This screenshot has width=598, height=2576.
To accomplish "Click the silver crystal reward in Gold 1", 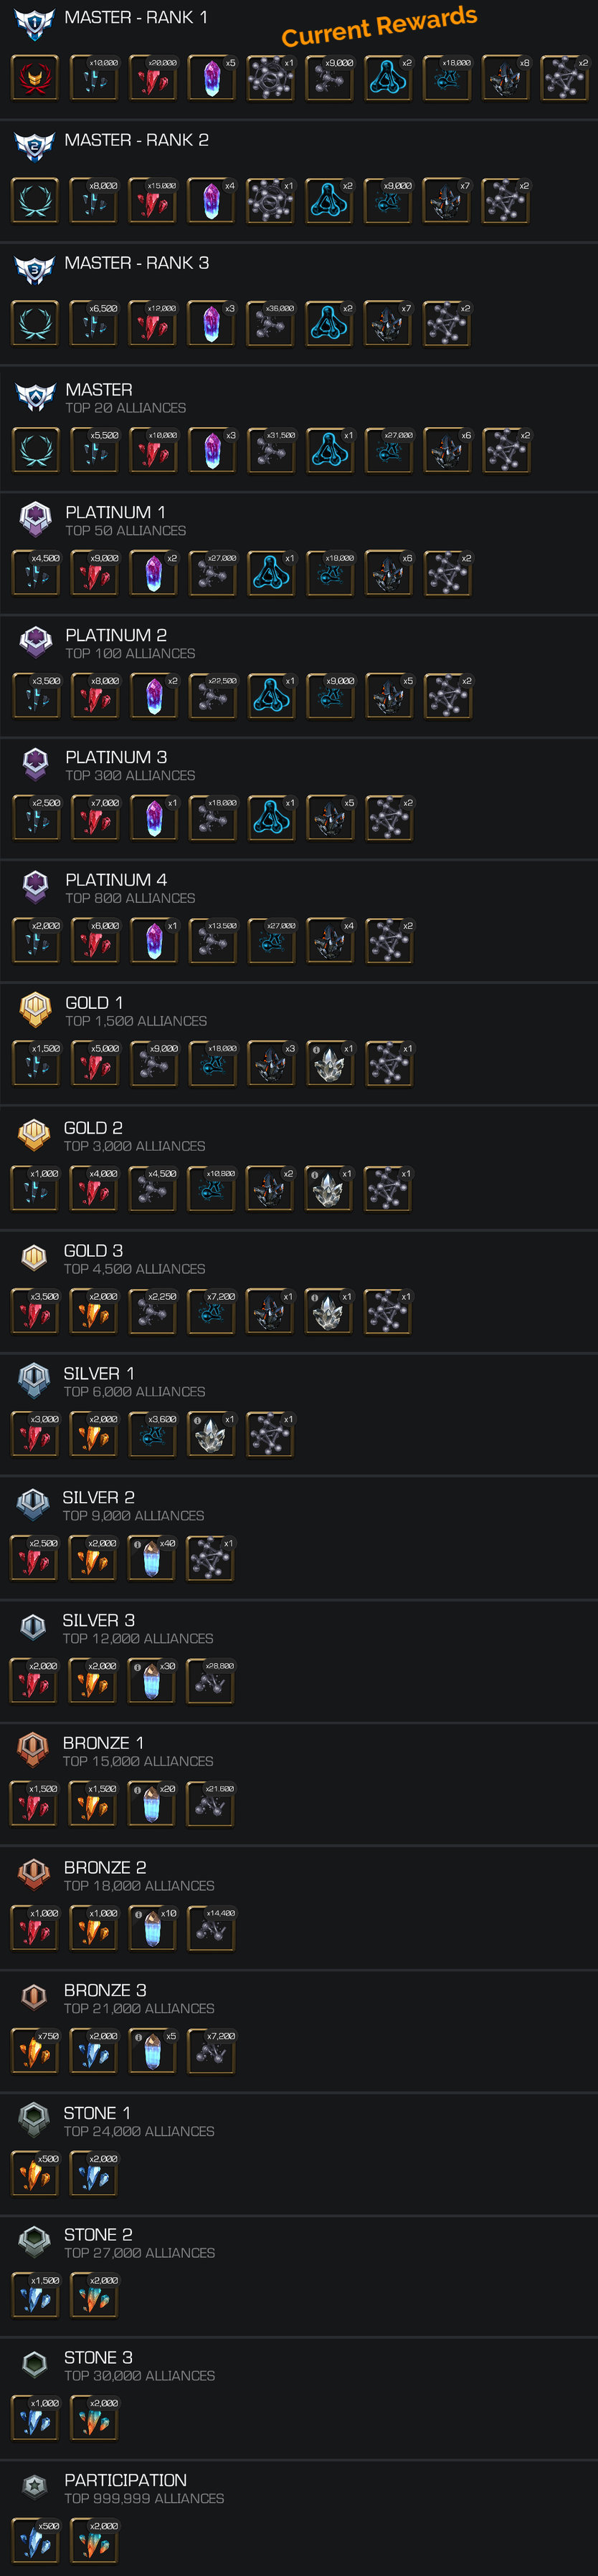I will click(x=330, y=1064).
